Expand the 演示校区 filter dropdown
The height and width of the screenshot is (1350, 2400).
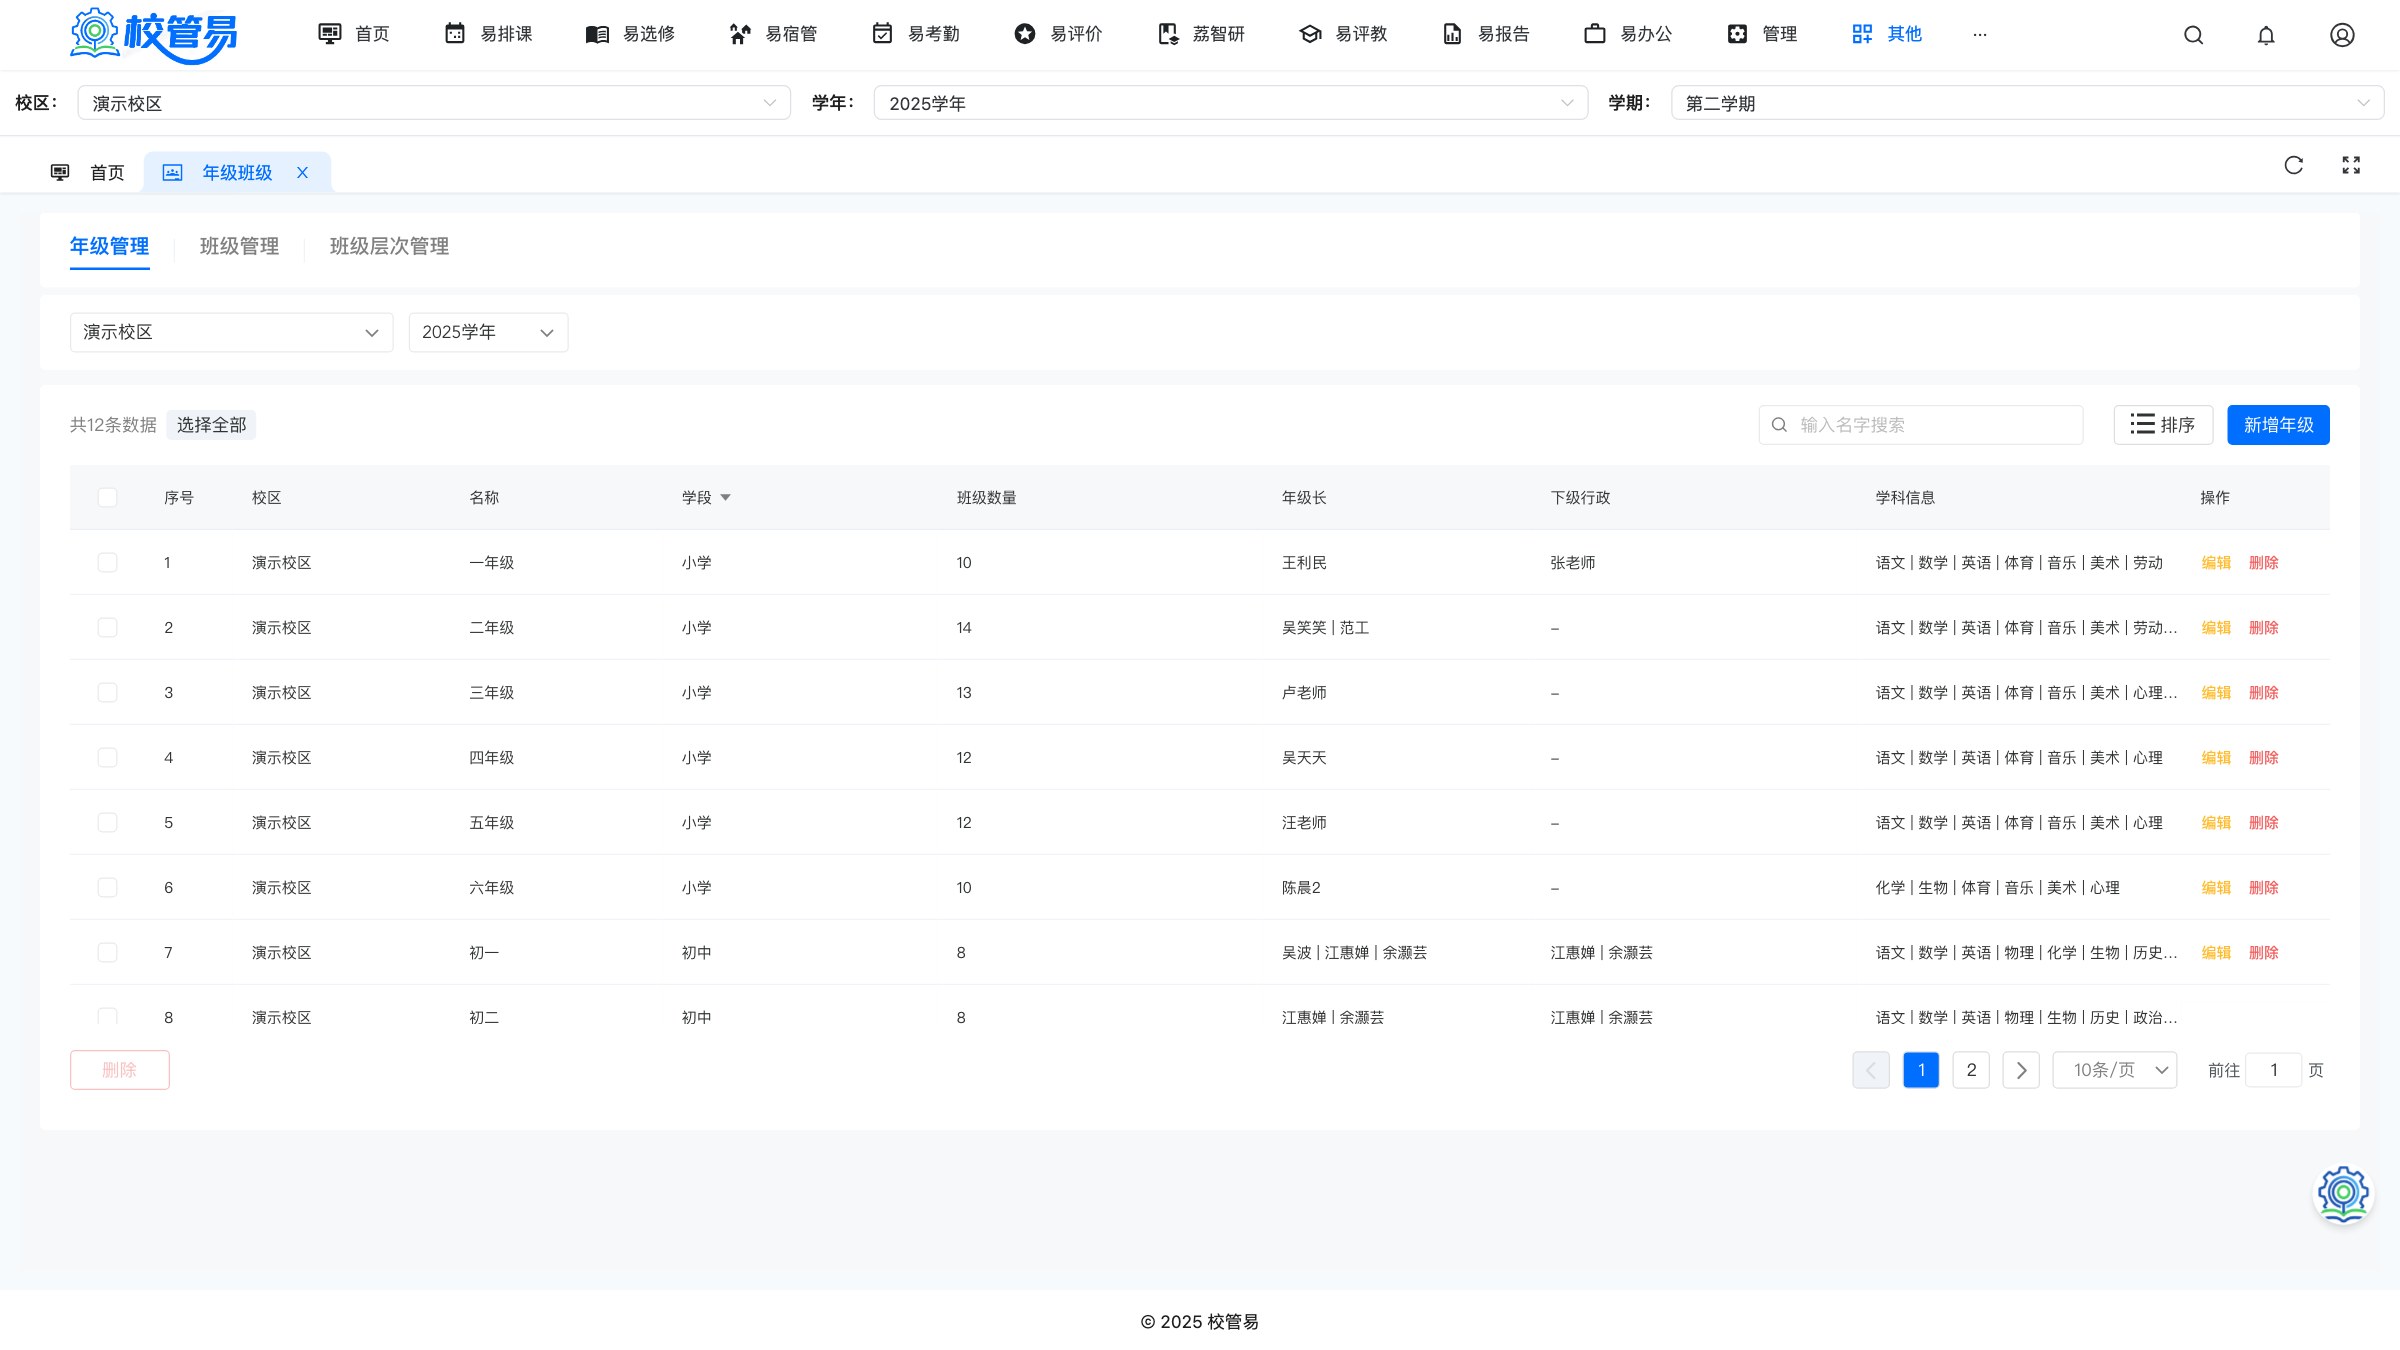tap(231, 332)
